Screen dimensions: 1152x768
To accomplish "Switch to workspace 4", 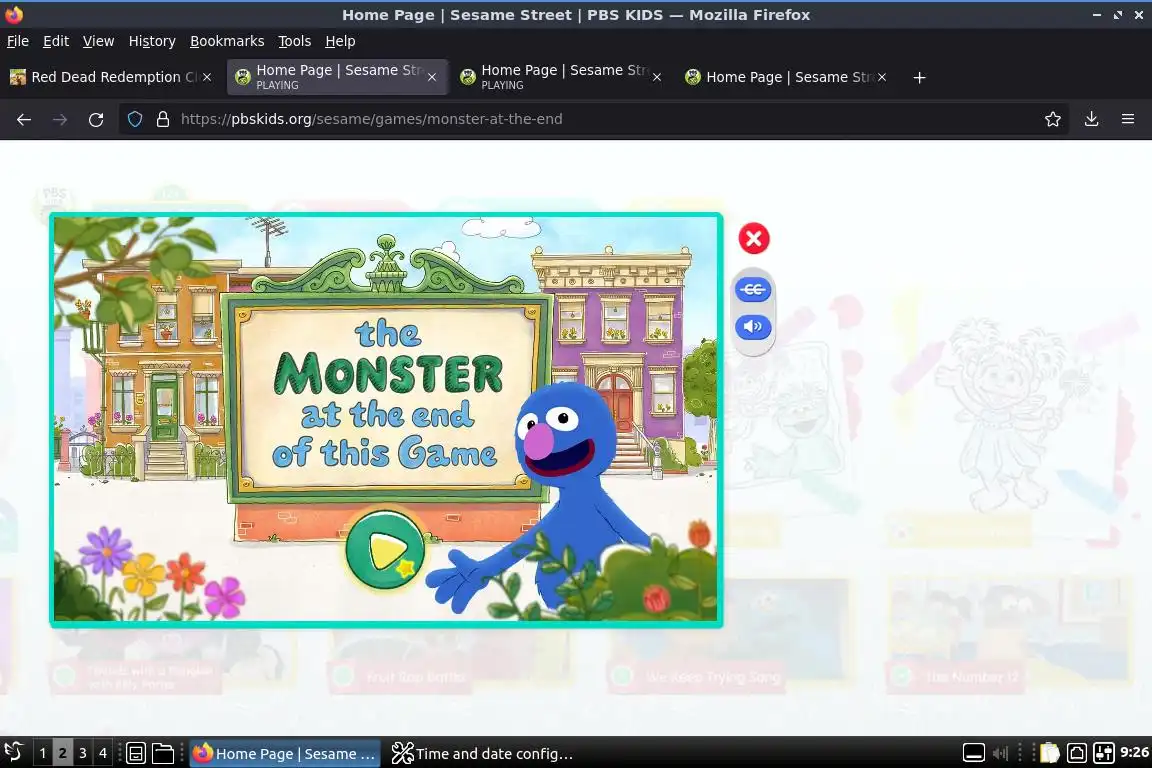I will 102,753.
